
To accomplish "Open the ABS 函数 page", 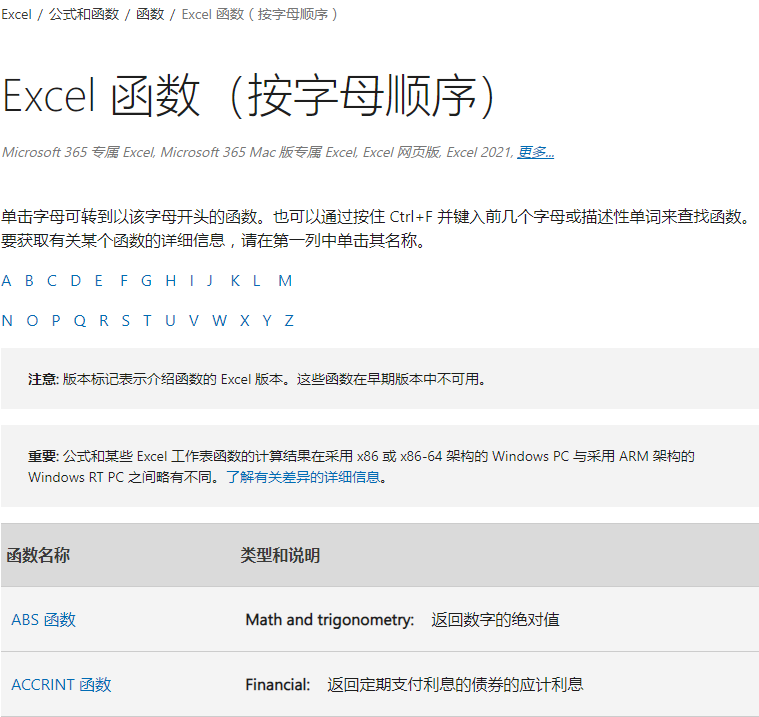I will pyautogui.click(x=43, y=620).
